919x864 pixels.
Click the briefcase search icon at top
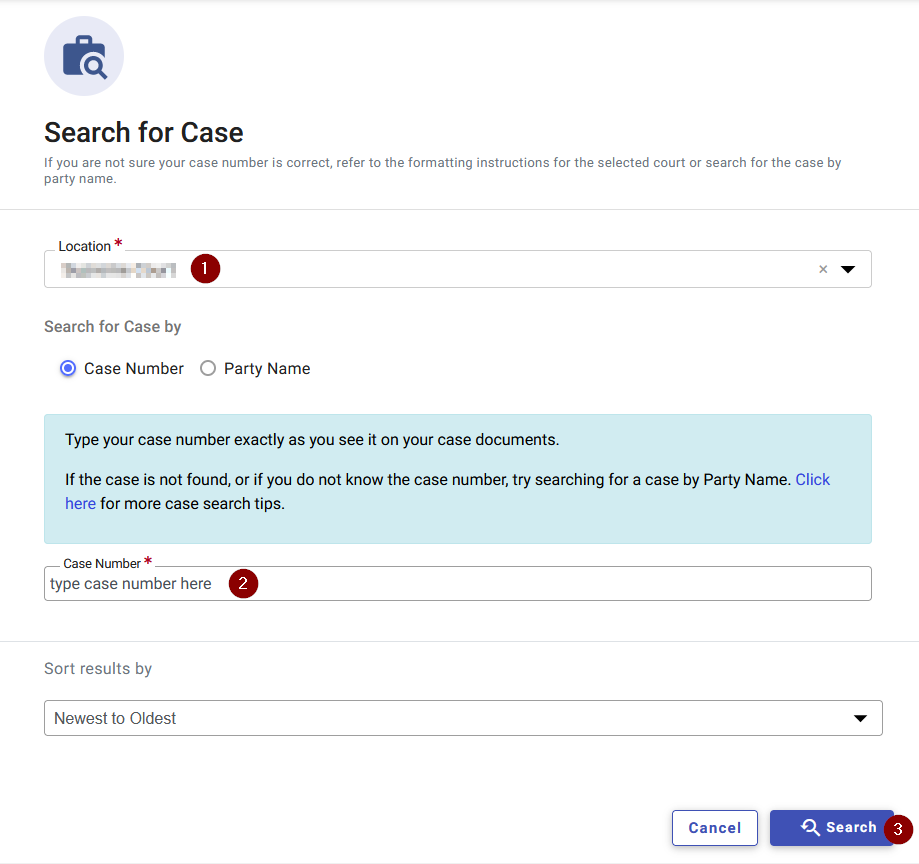(84, 56)
